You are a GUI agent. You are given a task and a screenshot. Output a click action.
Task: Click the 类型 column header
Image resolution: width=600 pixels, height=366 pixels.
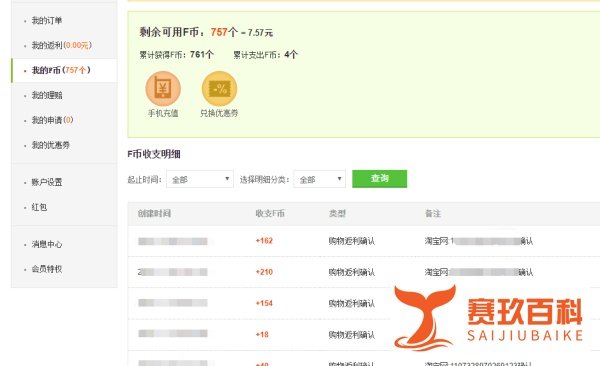(x=337, y=214)
